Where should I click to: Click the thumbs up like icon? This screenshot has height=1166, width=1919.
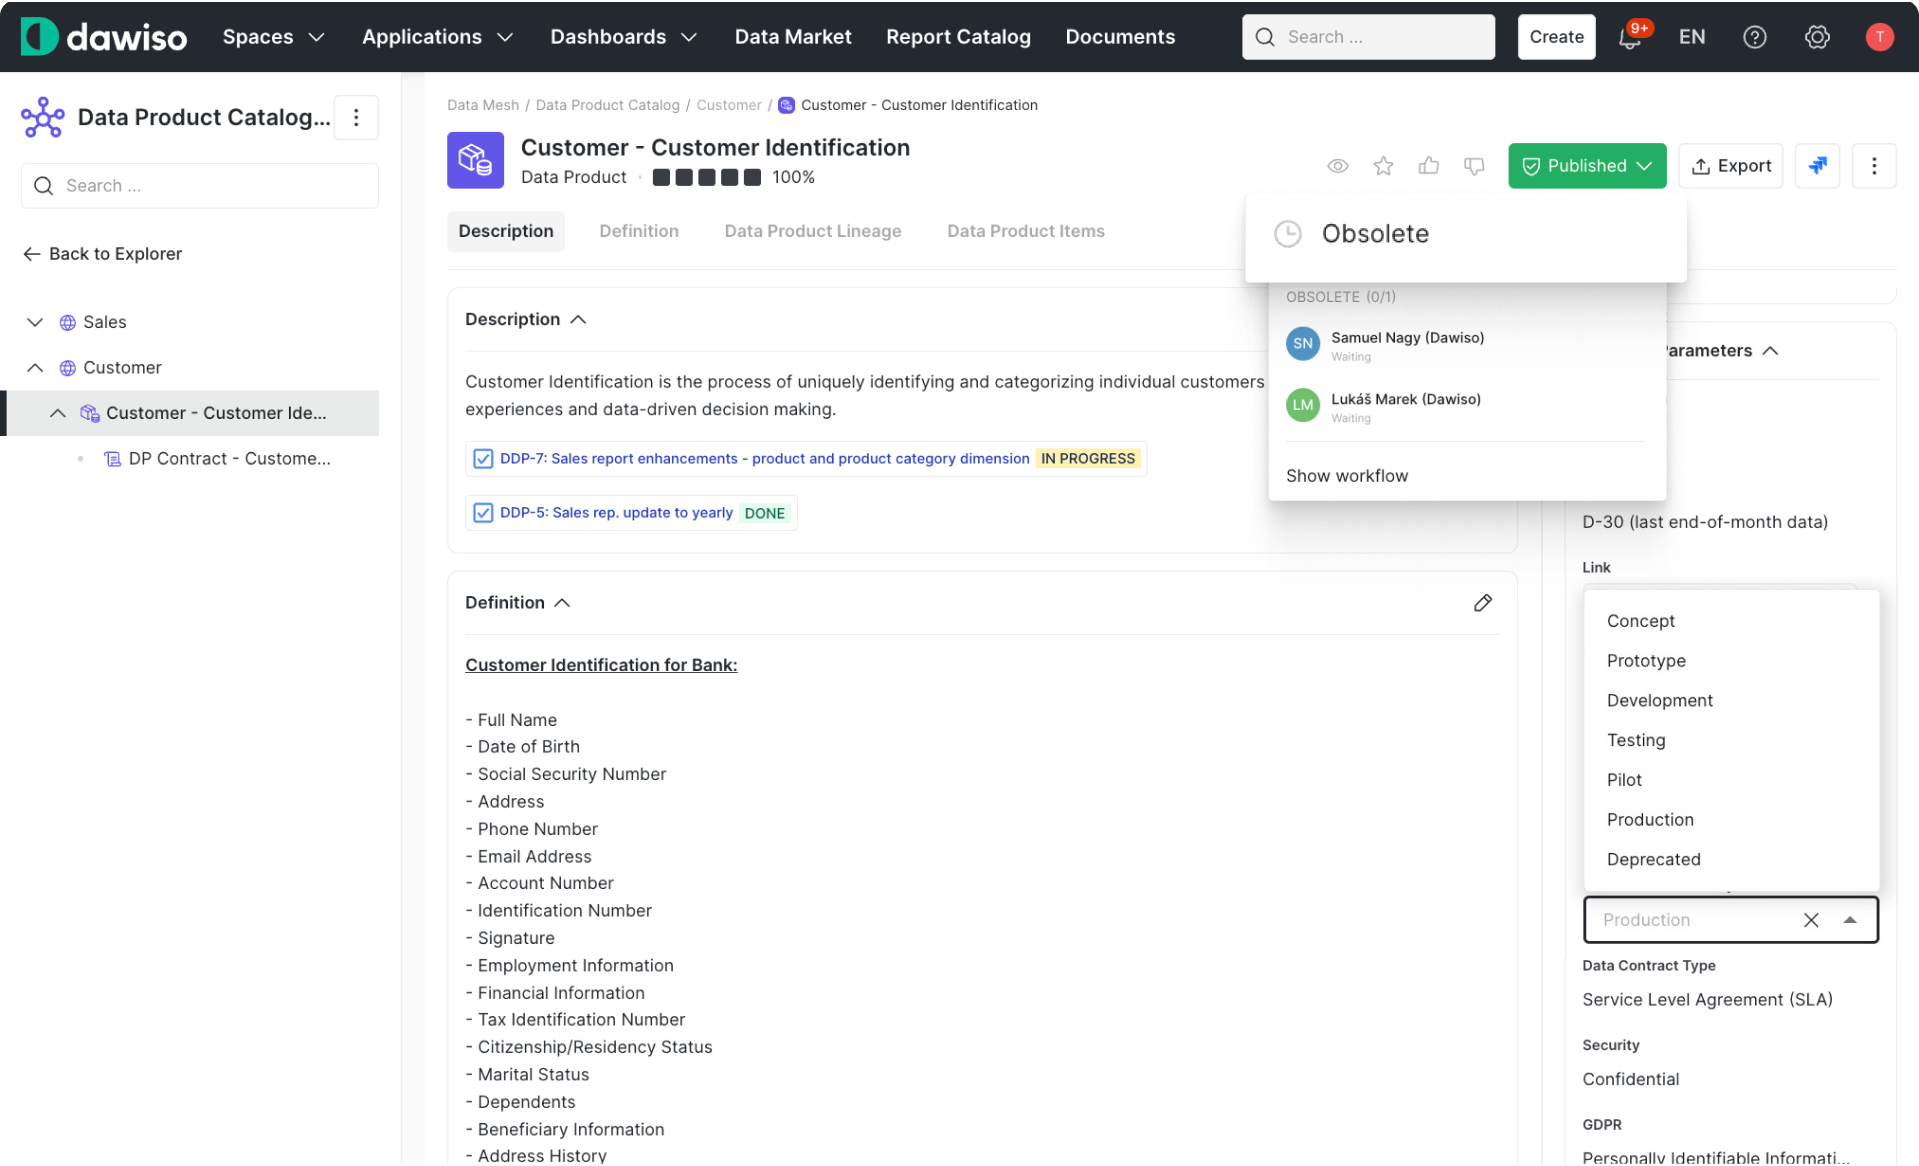pyautogui.click(x=1428, y=166)
